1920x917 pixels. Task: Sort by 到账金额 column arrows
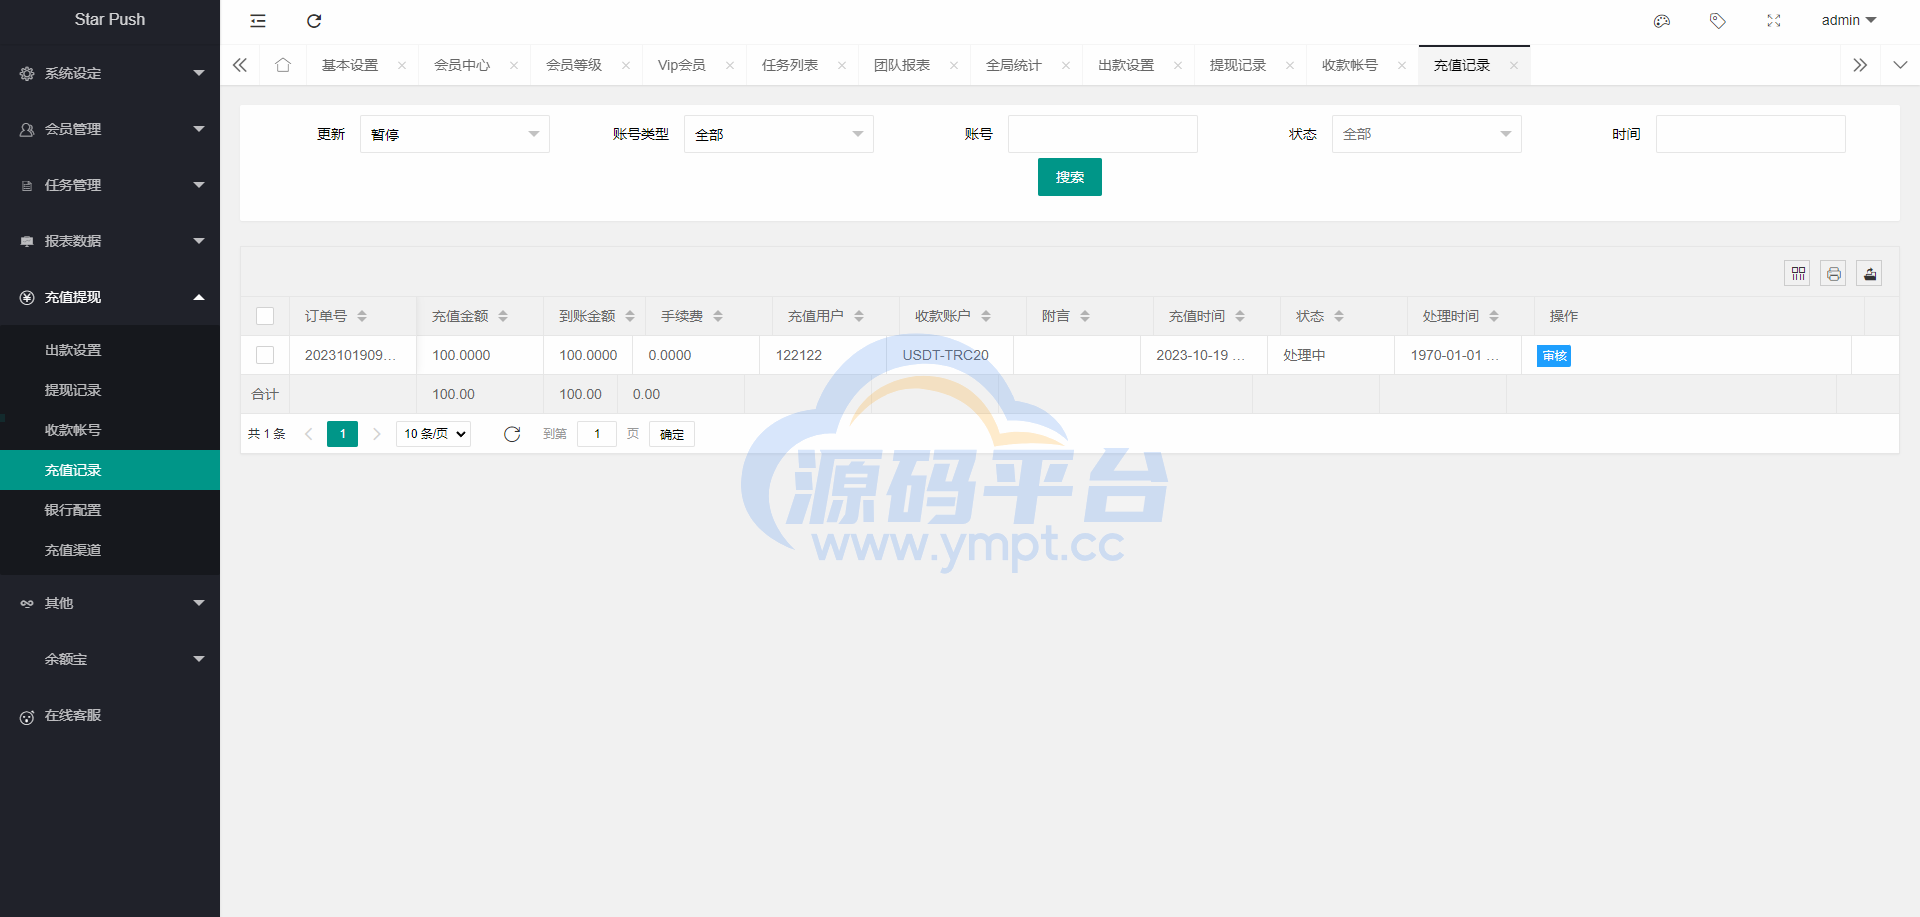click(x=630, y=316)
